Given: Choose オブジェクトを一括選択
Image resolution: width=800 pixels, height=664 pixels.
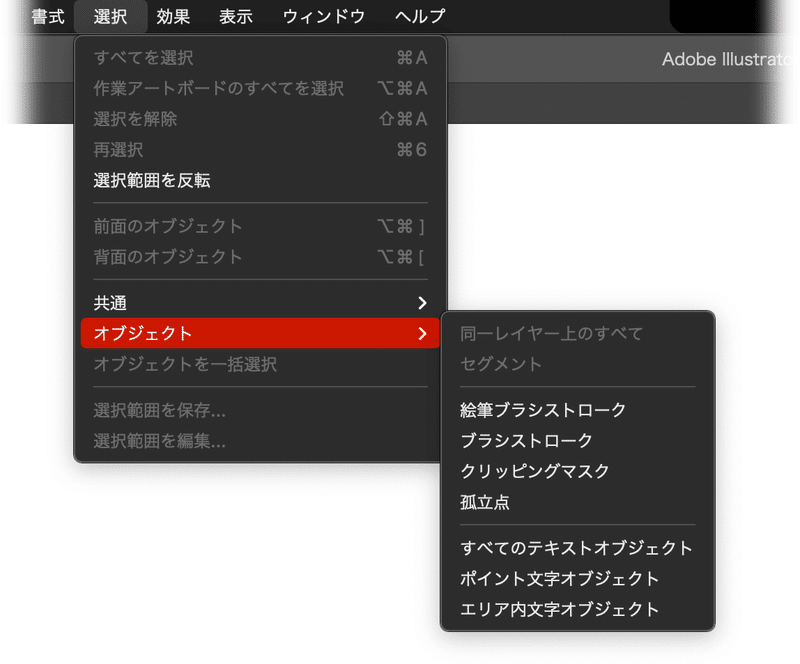Looking at the screenshot, I should (260, 364).
